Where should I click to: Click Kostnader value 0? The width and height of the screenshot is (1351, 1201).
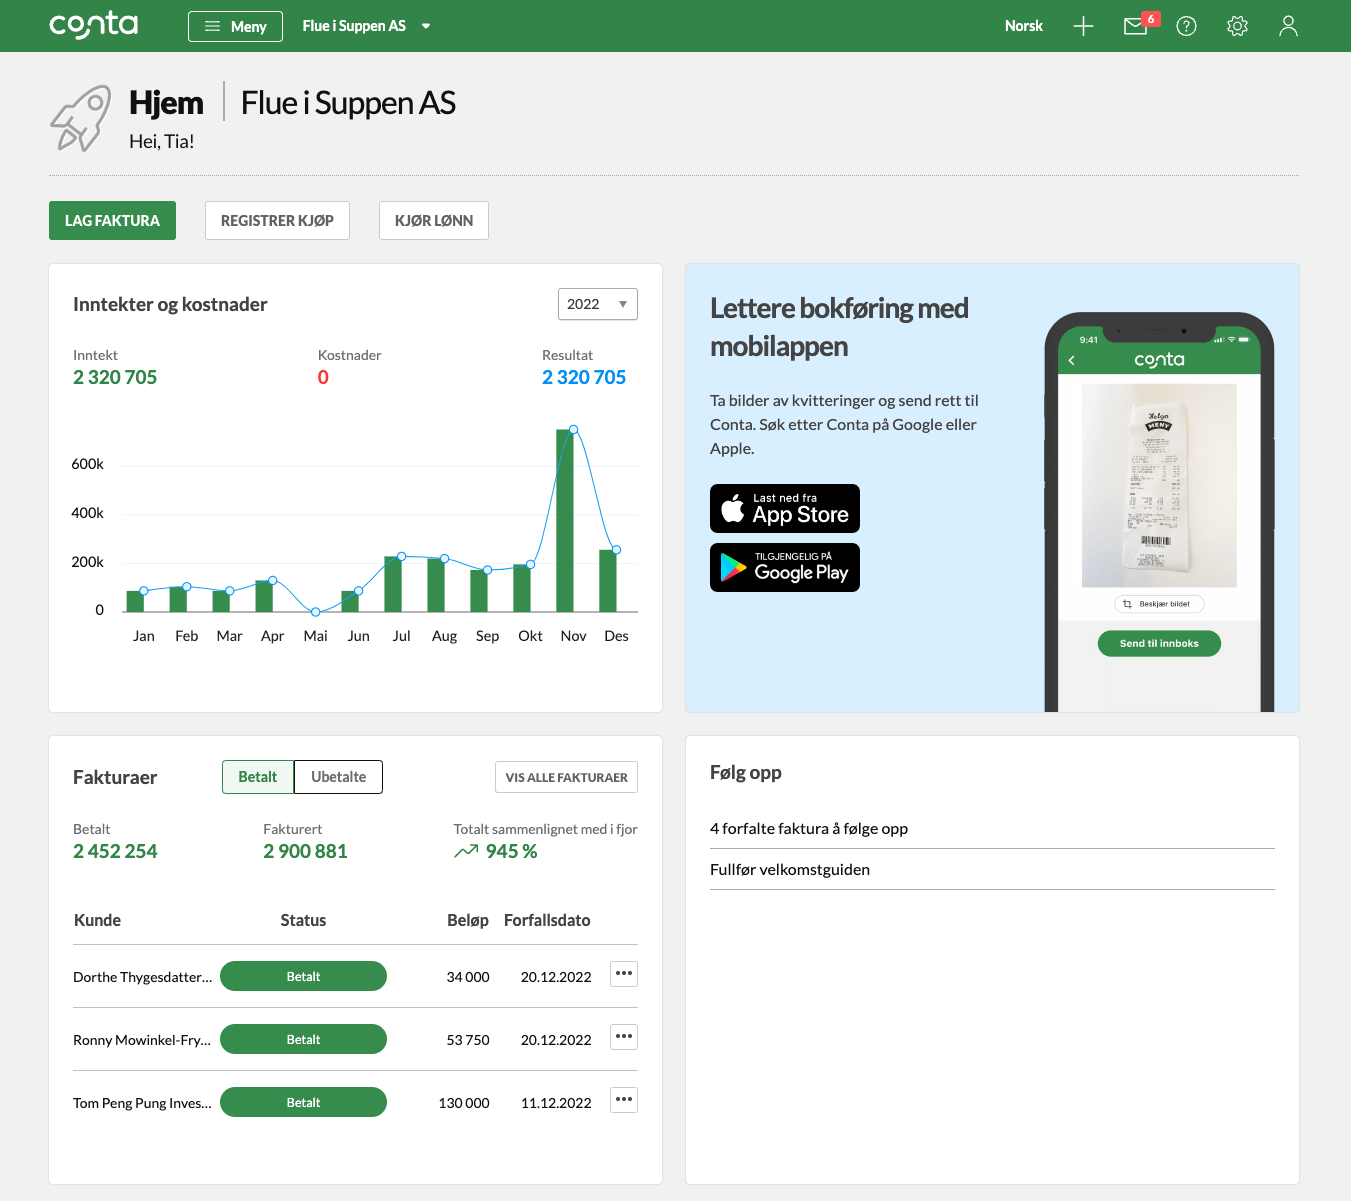(x=323, y=377)
